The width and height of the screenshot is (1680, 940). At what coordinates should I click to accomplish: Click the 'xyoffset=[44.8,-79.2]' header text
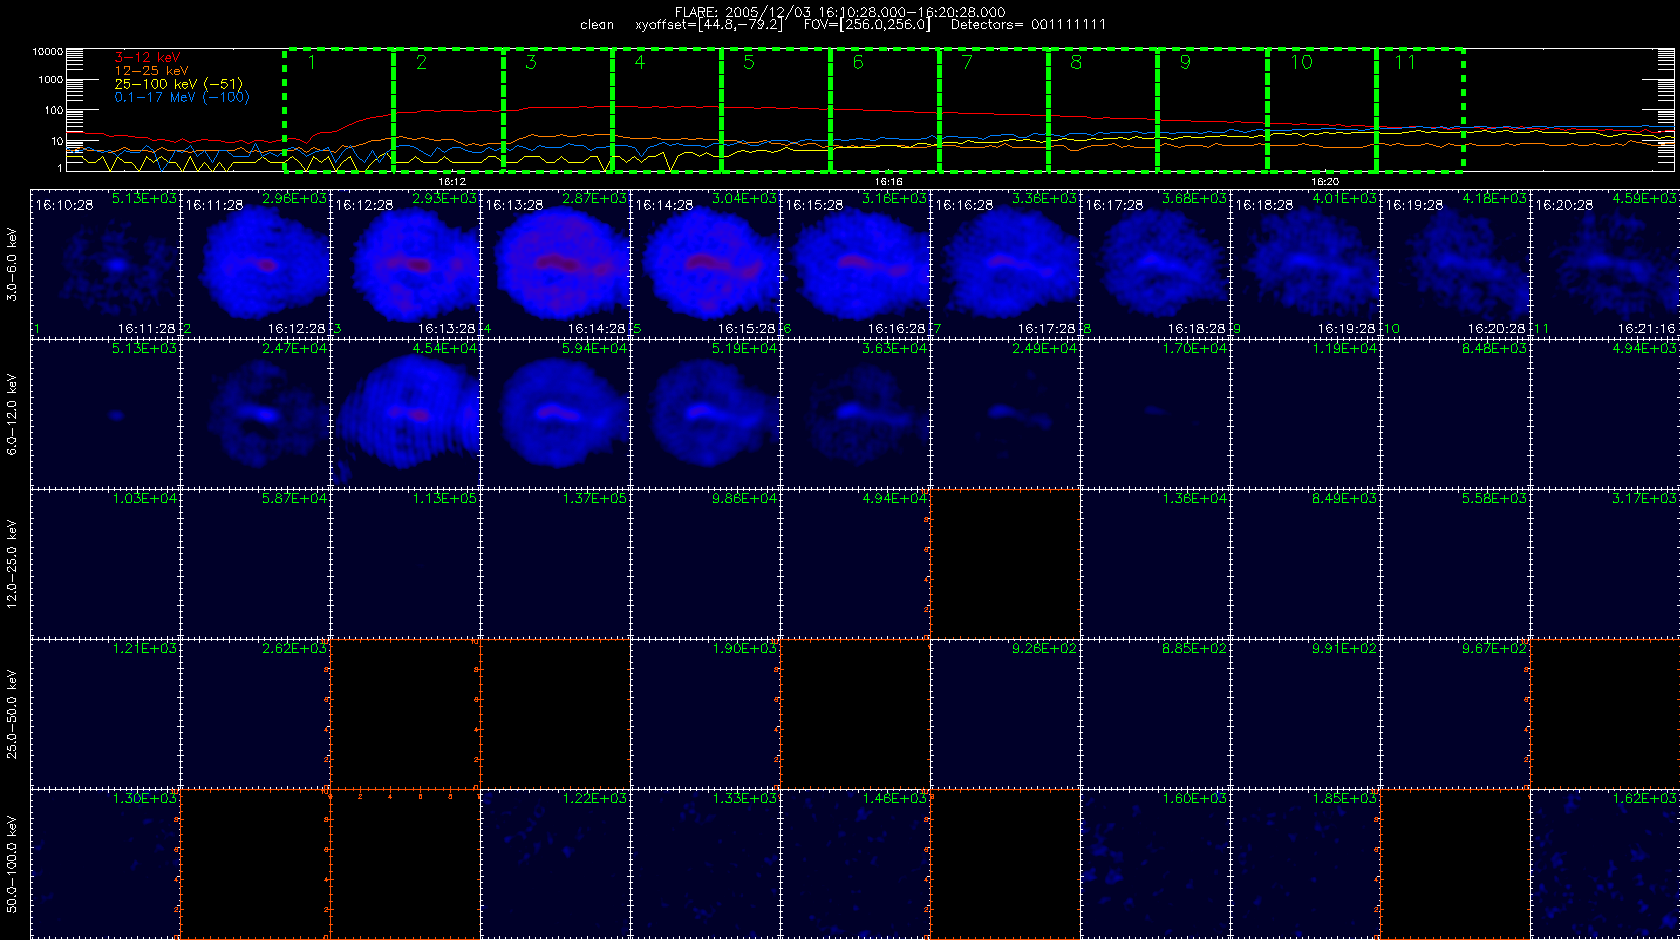click(x=709, y=24)
